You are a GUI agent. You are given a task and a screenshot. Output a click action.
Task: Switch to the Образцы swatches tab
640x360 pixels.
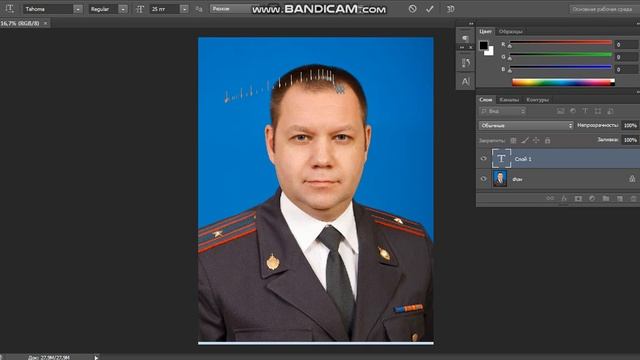coord(511,31)
